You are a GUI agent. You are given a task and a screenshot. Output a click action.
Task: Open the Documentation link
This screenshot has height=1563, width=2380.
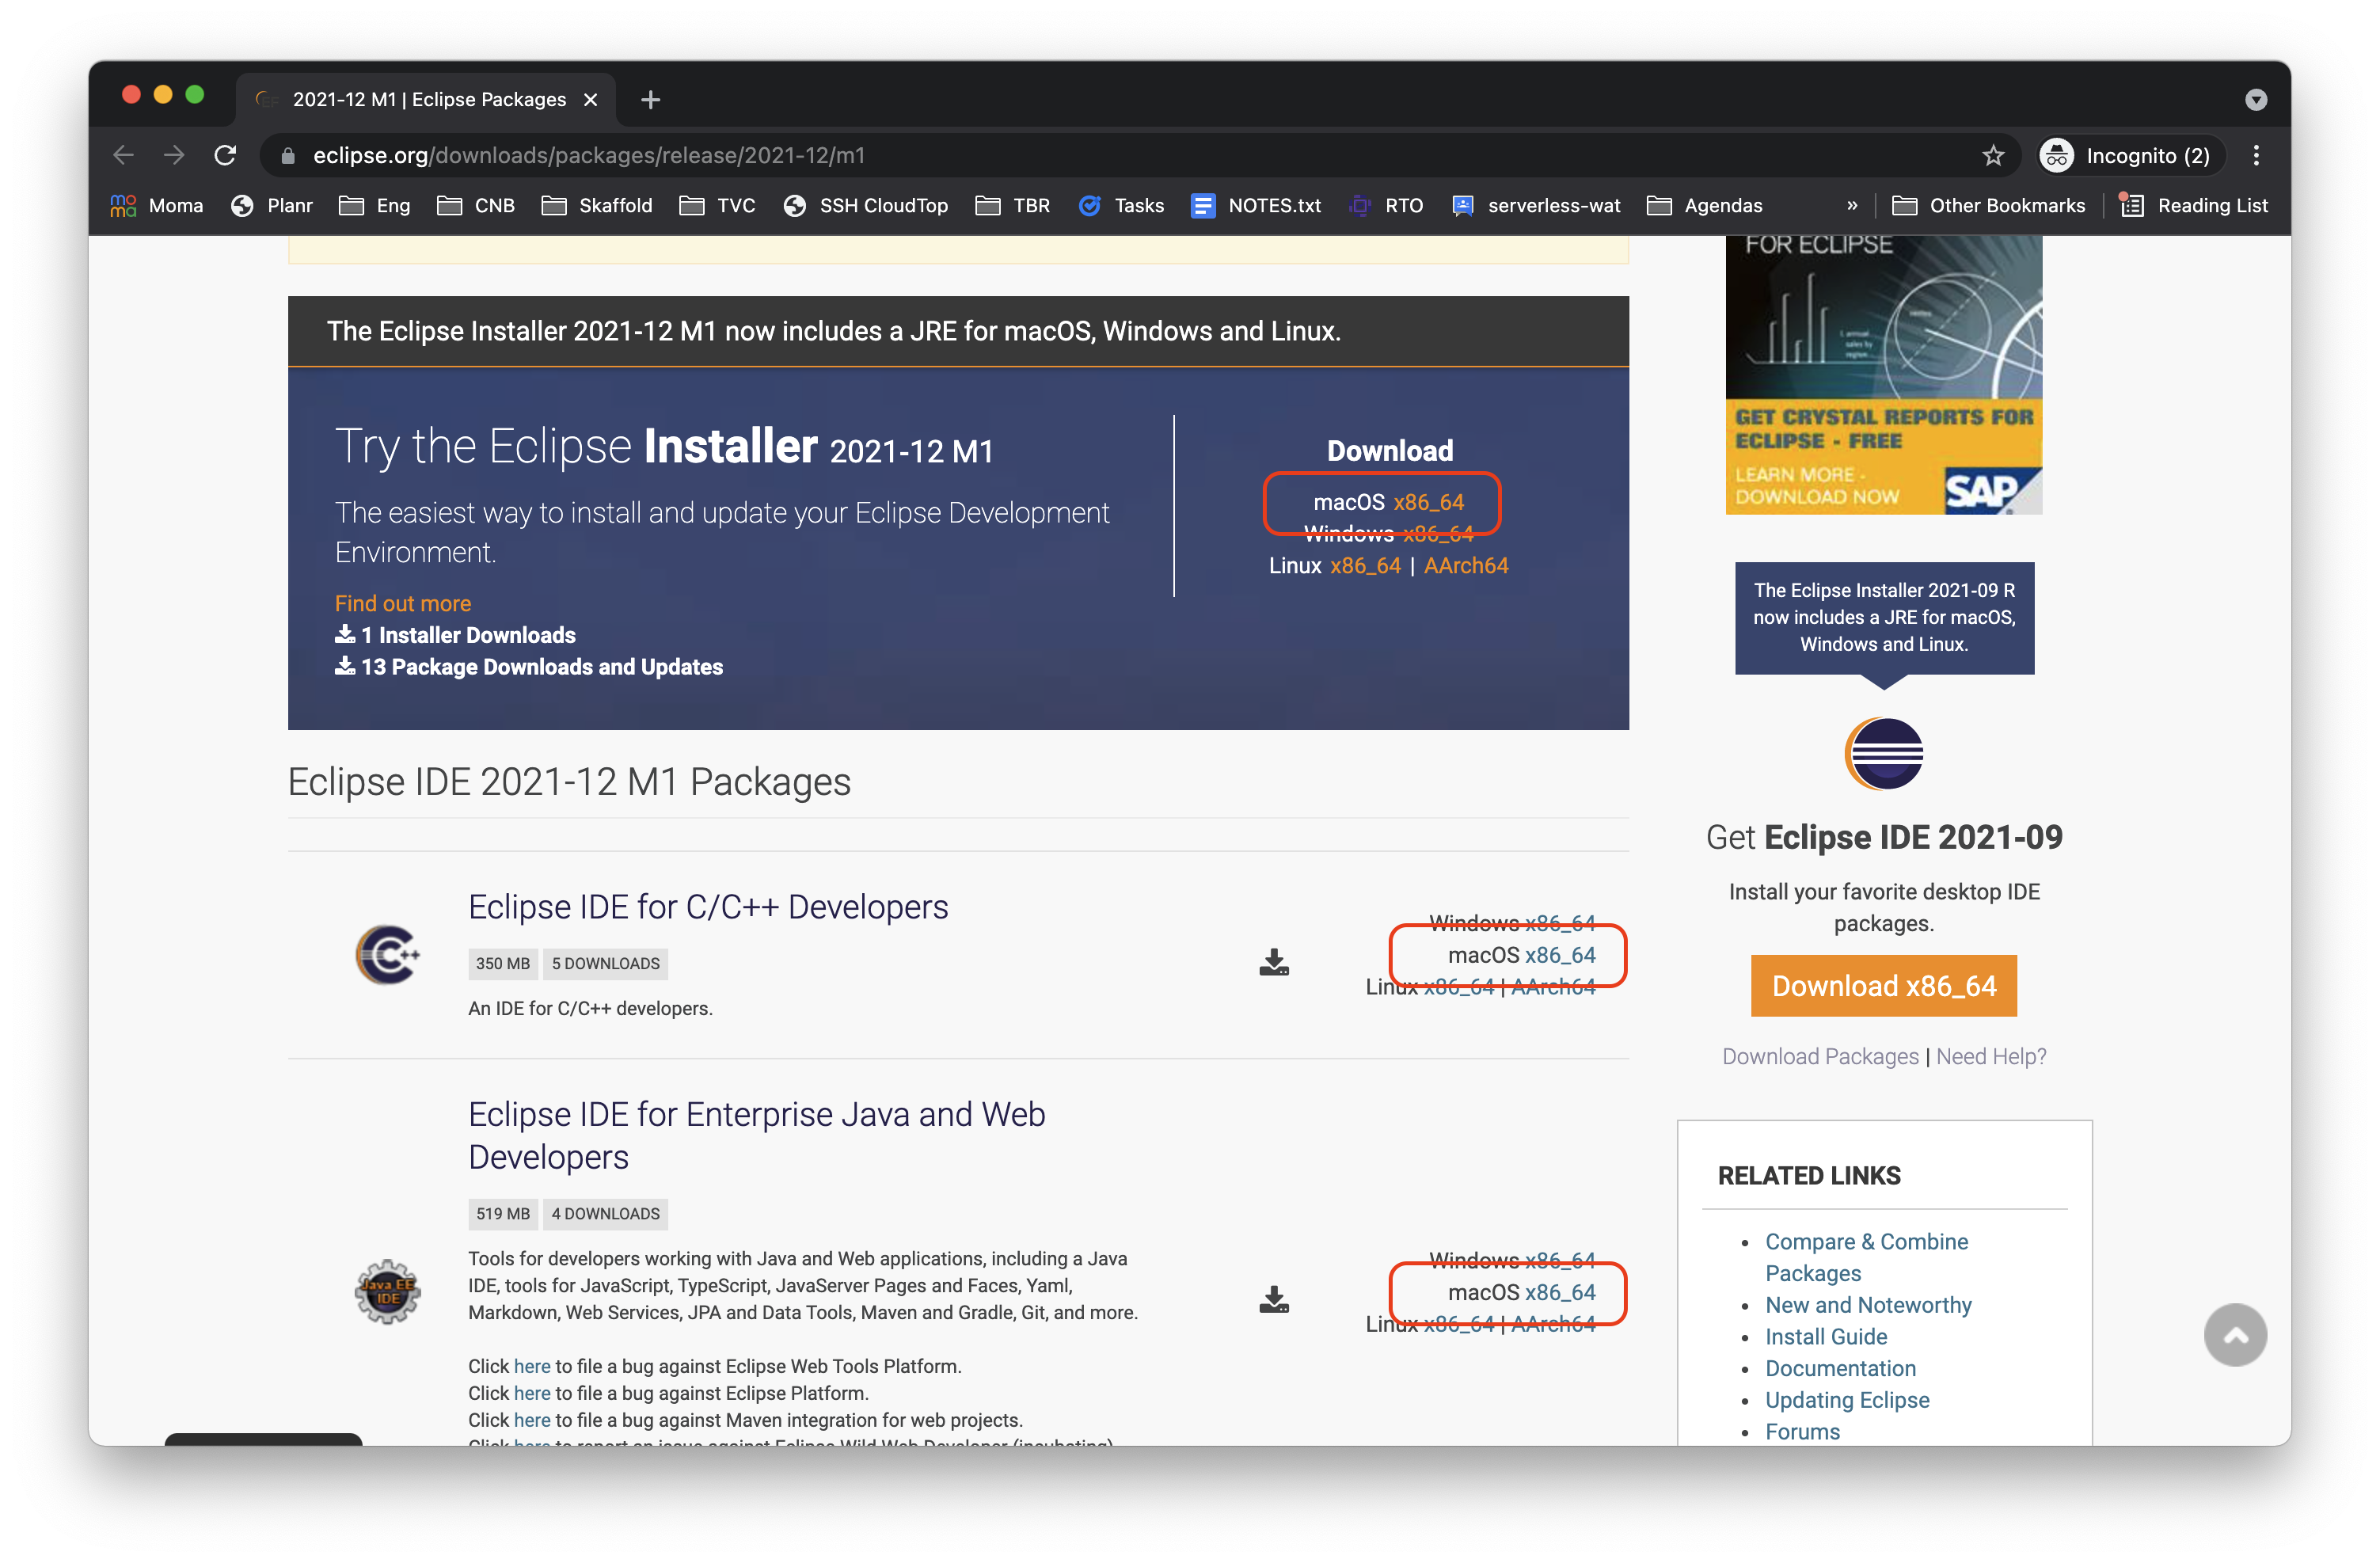[x=1840, y=1368]
